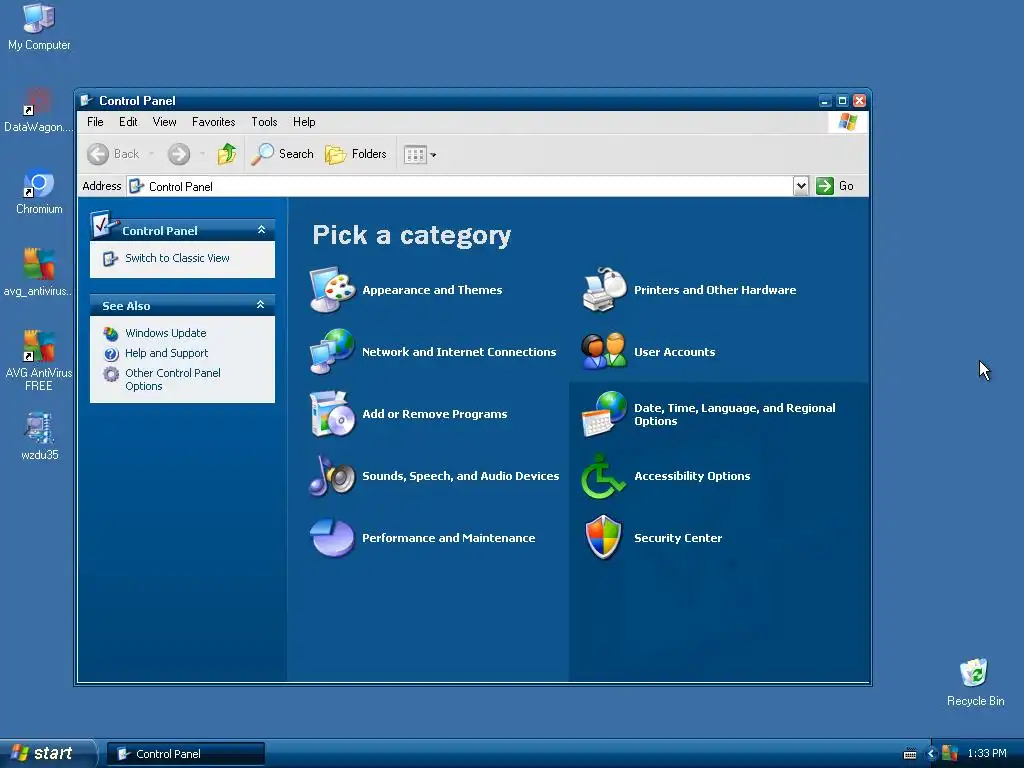The height and width of the screenshot is (768, 1024).
Task: Click the Add or Remove Programs link text
Action: (435, 414)
